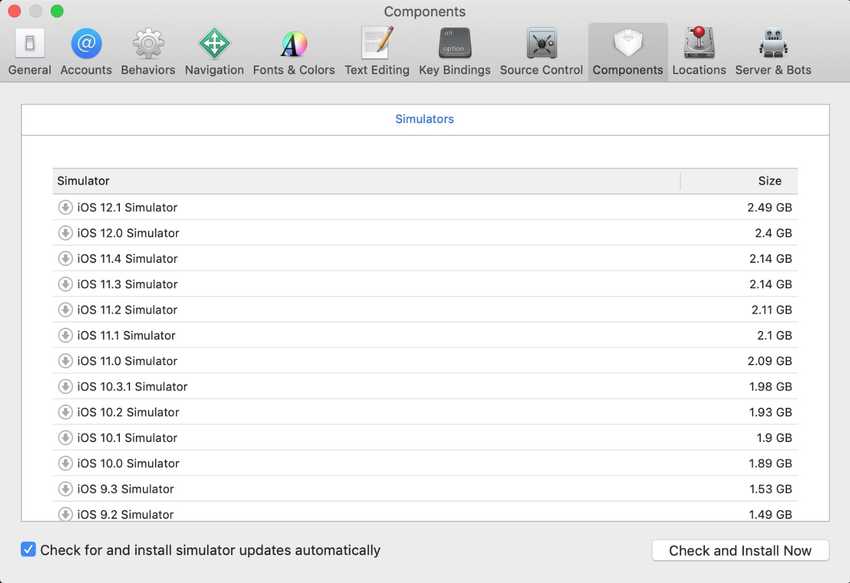
Task: Click the 2.49 GB size value
Action: (770, 207)
